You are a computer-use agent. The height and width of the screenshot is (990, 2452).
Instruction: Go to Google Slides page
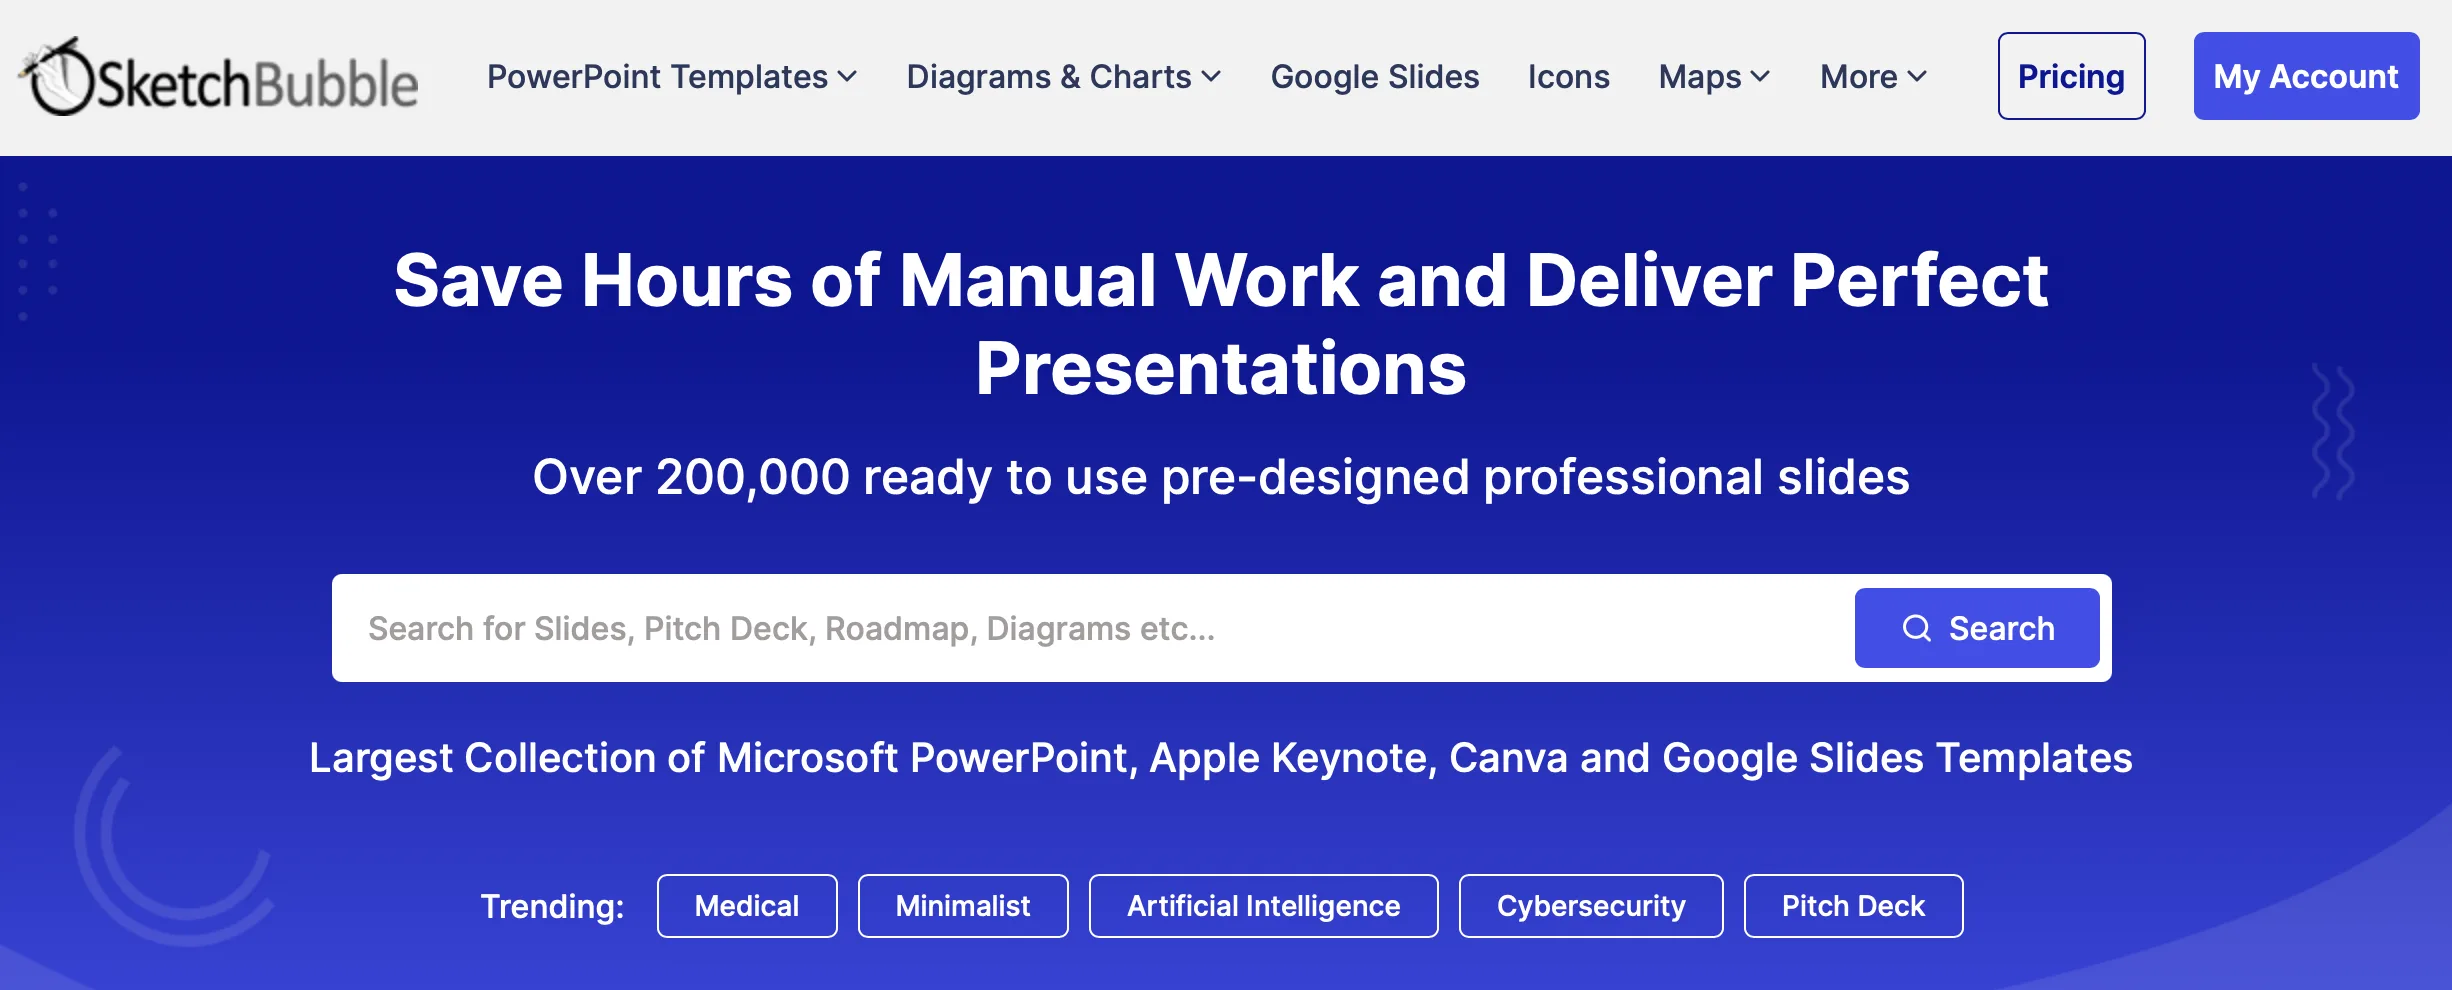[x=1375, y=77]
